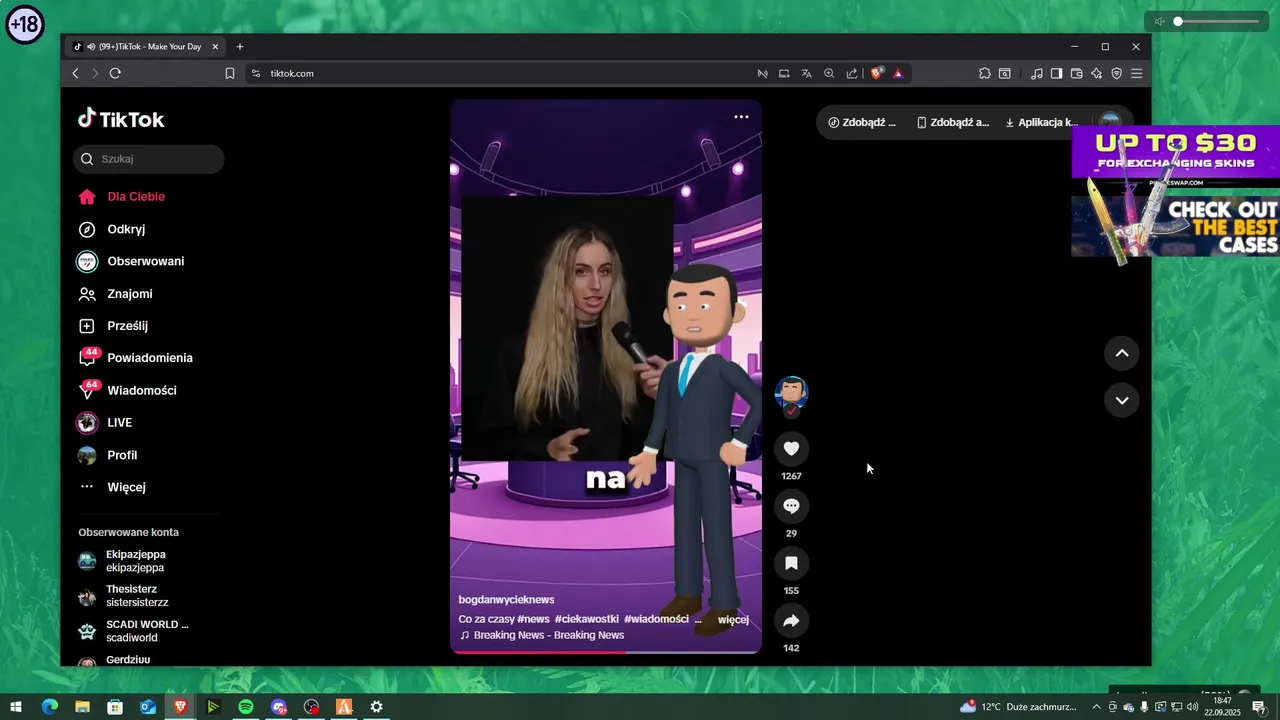Open the three-dot menu on the video
The width and height of the screenshot is (1280, 720).
741,117
